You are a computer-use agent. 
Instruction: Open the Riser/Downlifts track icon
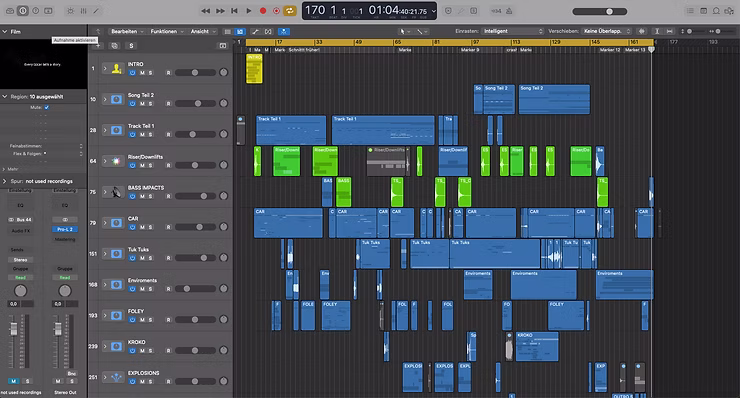(116, 161)
